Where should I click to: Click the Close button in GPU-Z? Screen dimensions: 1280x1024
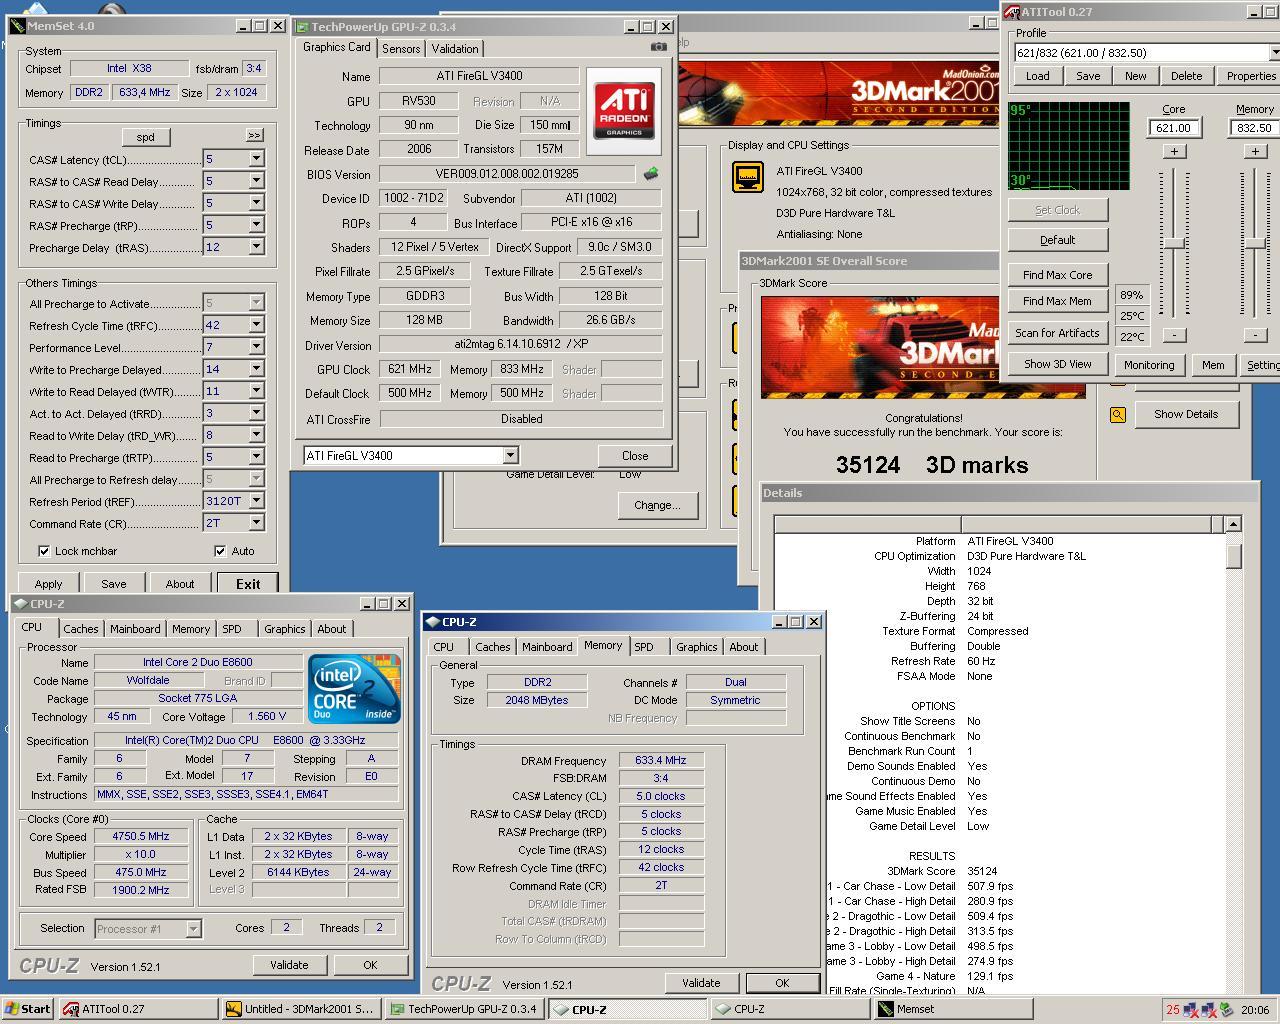point(635,455)
